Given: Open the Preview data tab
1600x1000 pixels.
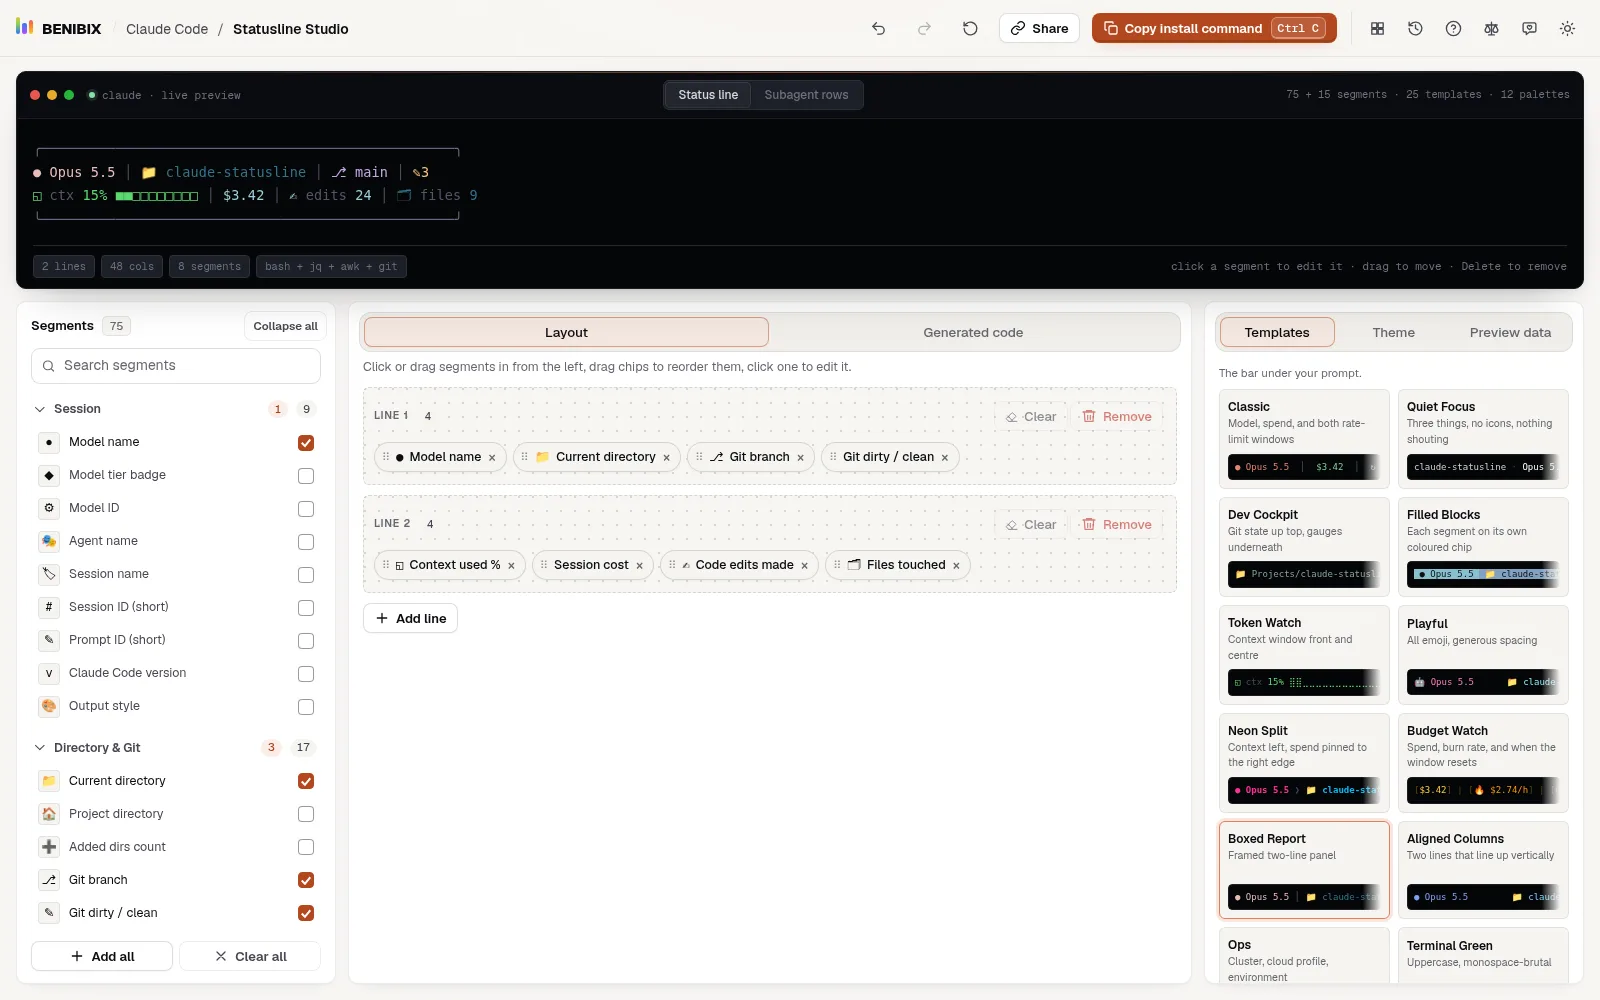Looking at the screenshot, I should coord(1510,333).
